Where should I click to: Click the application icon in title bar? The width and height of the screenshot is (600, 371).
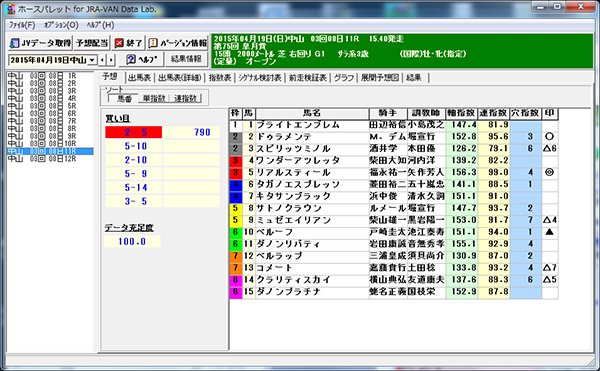point(11,8)
